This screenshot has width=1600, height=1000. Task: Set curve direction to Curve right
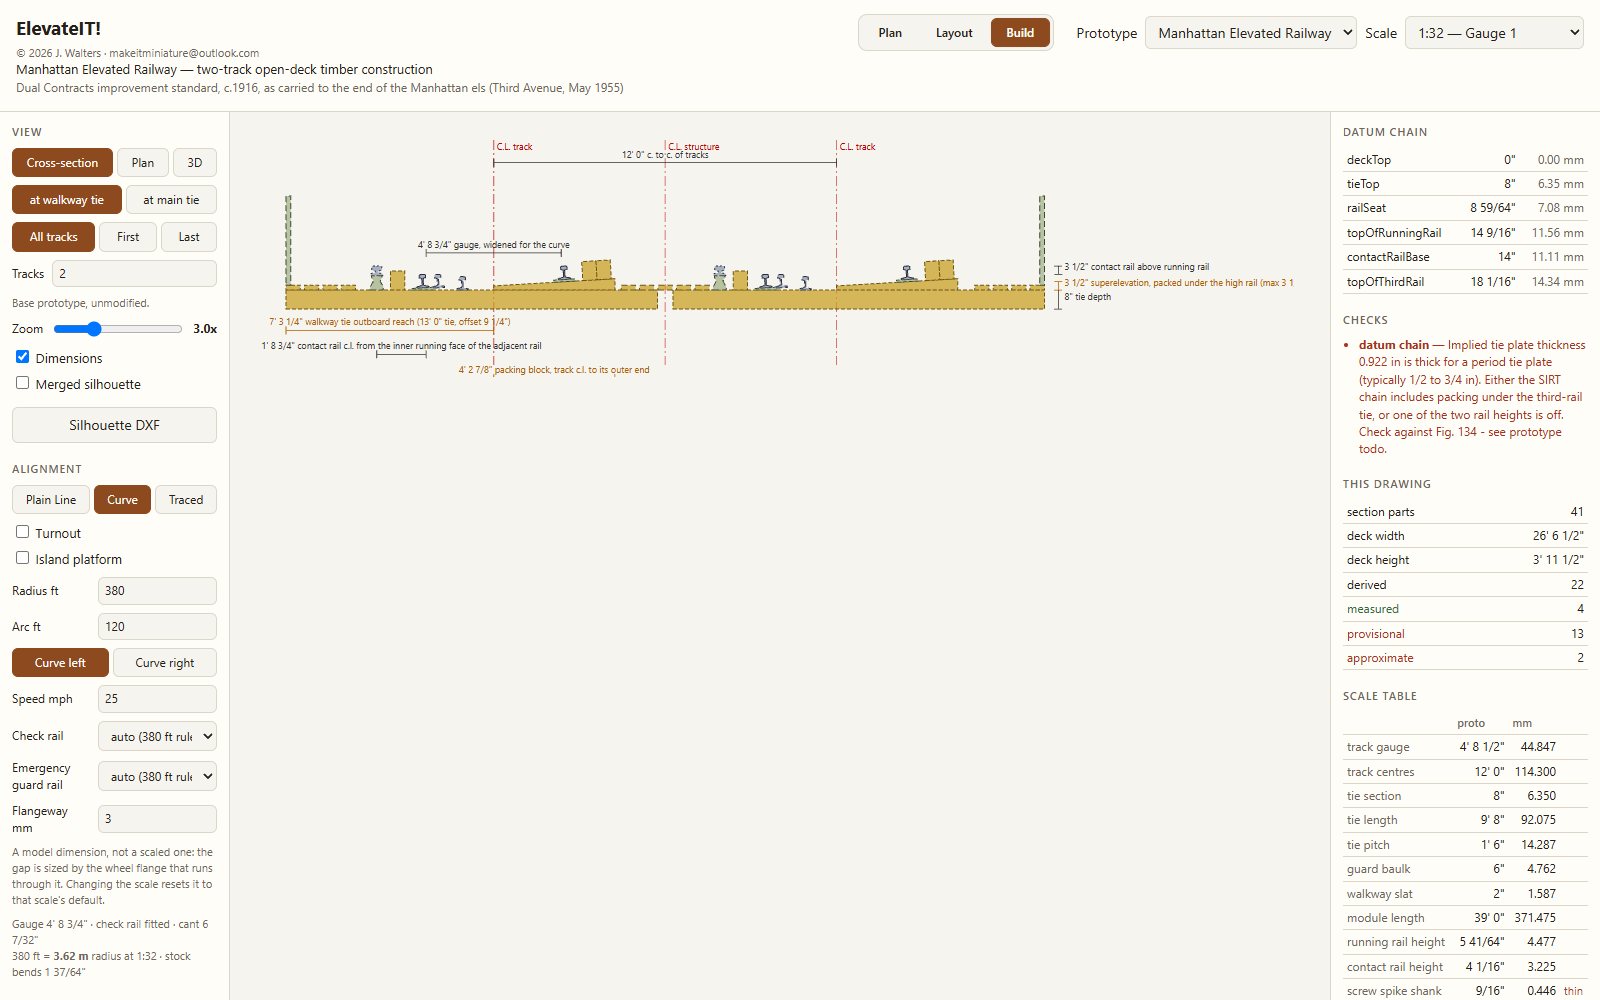pyautogui.click(x=165, y=663)
